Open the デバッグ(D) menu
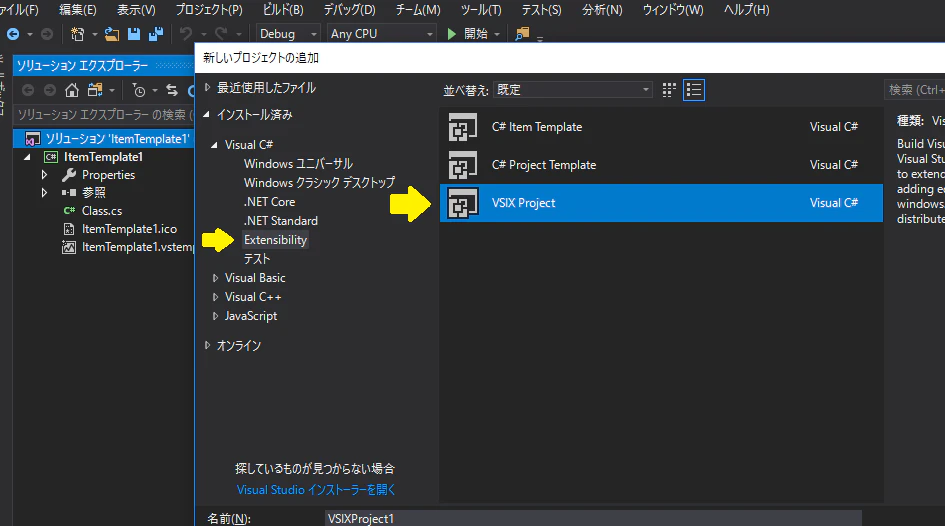 (x=350, y=10)
